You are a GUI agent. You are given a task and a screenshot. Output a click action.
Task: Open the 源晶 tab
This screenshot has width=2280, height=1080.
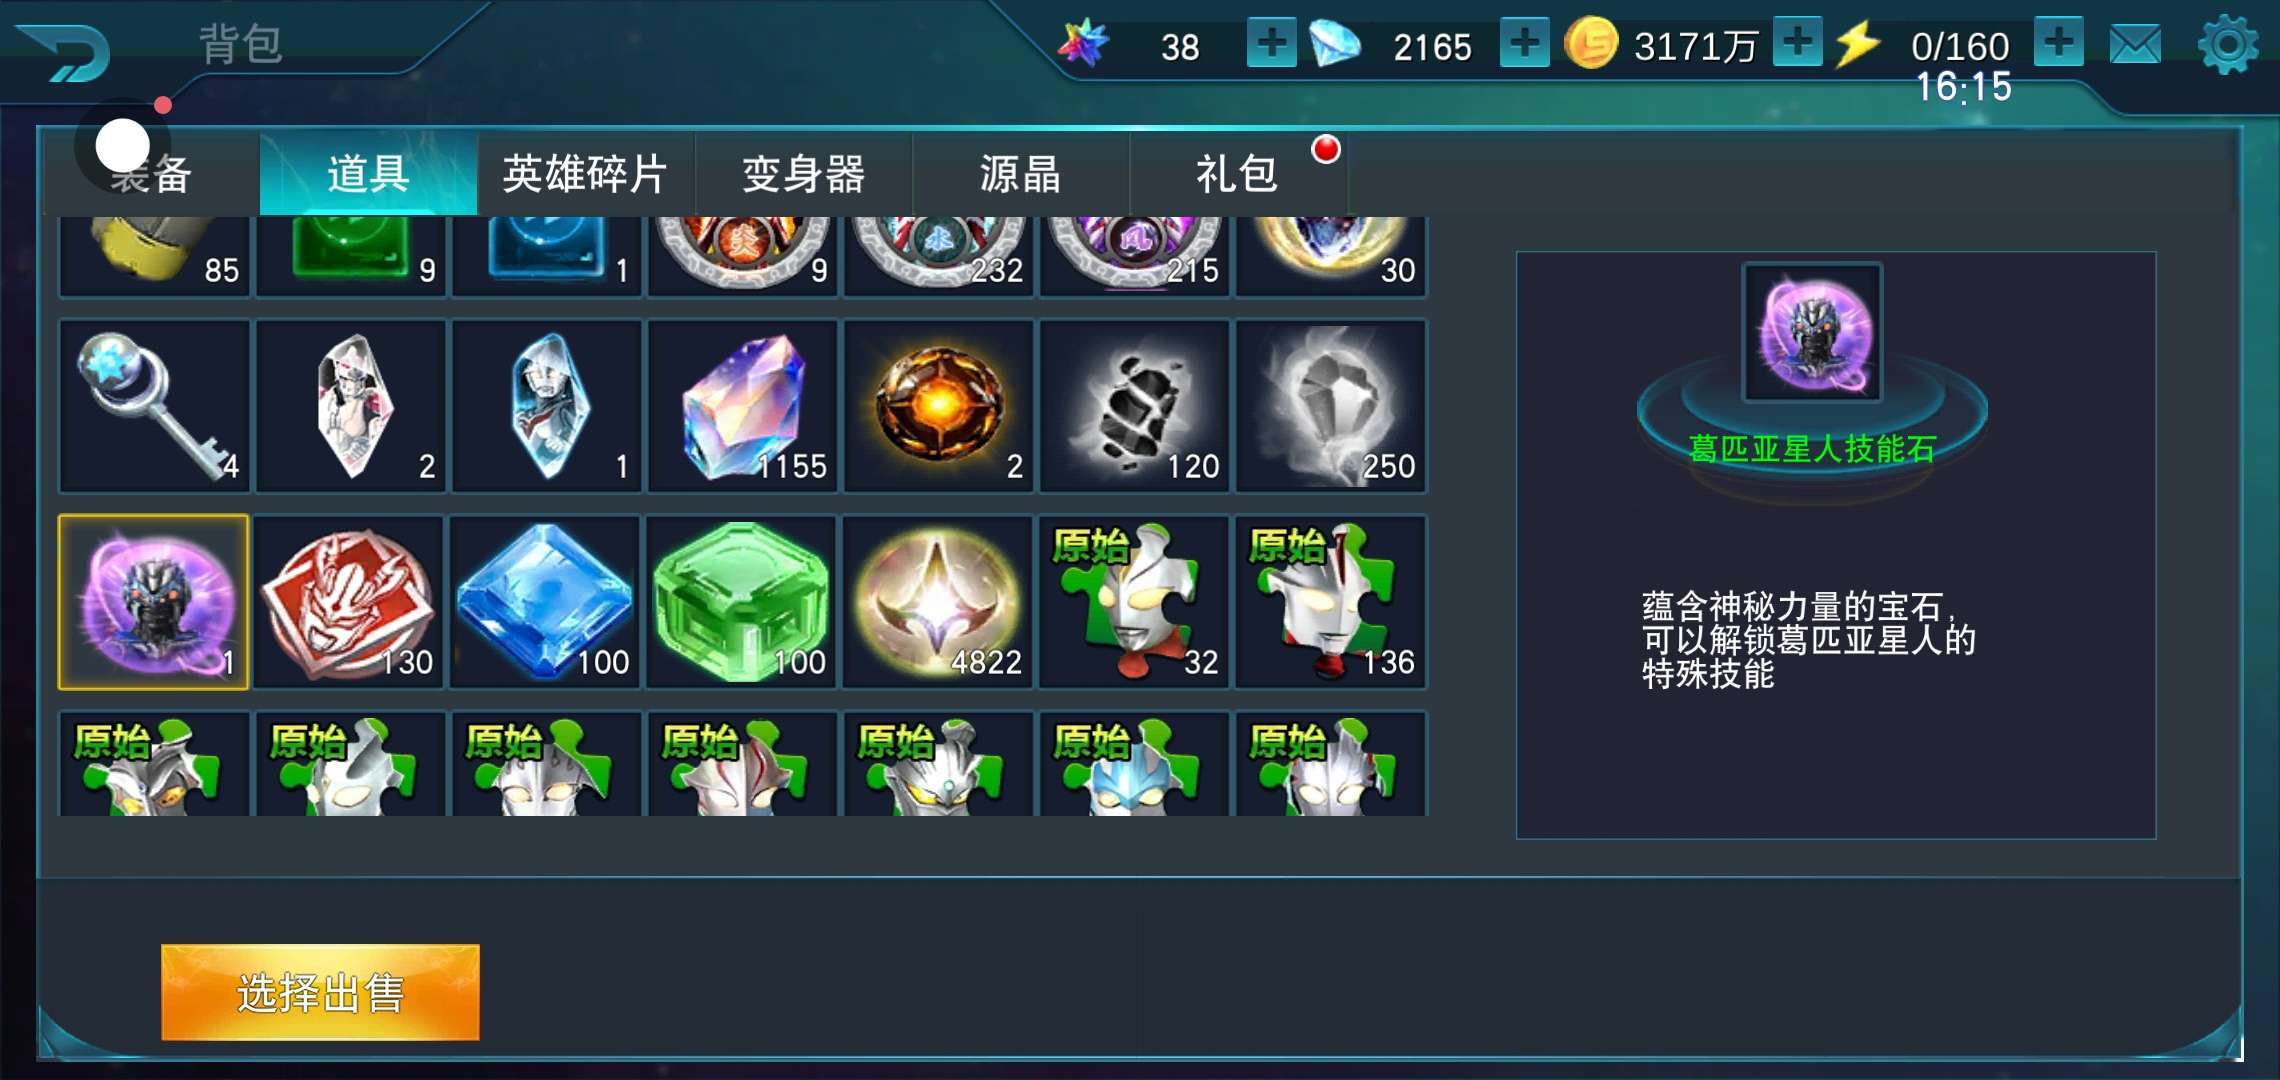[x=1020, y=174]
